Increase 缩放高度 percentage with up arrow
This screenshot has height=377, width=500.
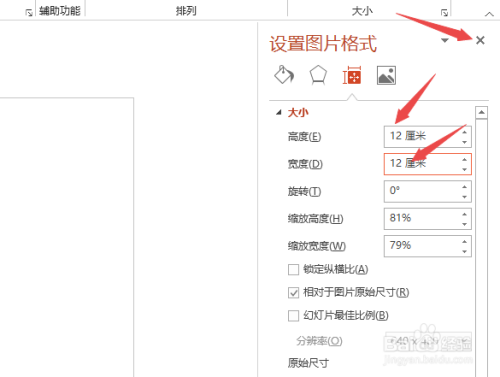(x=465, y=214)
